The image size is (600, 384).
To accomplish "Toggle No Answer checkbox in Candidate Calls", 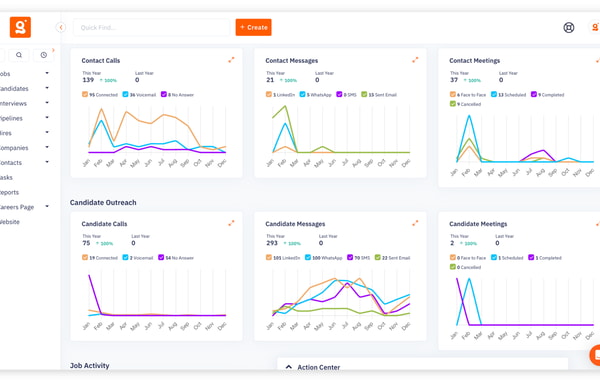I will 161,257.
